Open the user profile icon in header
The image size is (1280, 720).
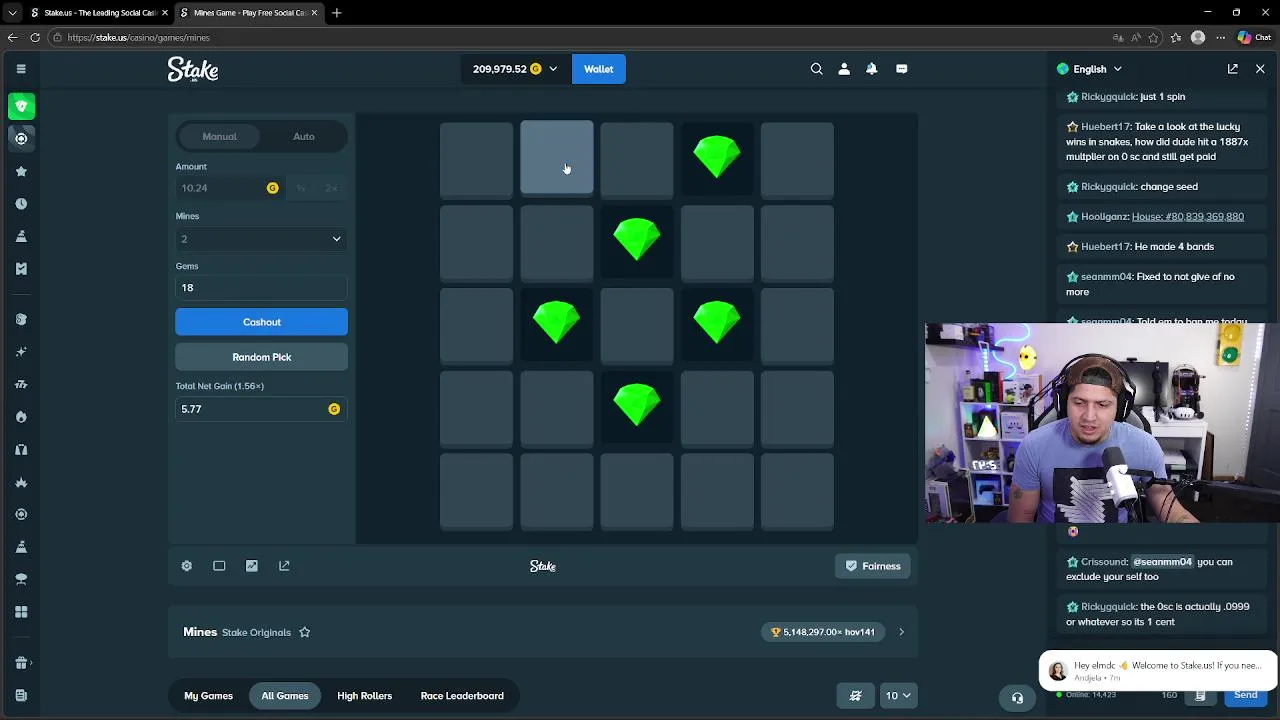point(844,69)
